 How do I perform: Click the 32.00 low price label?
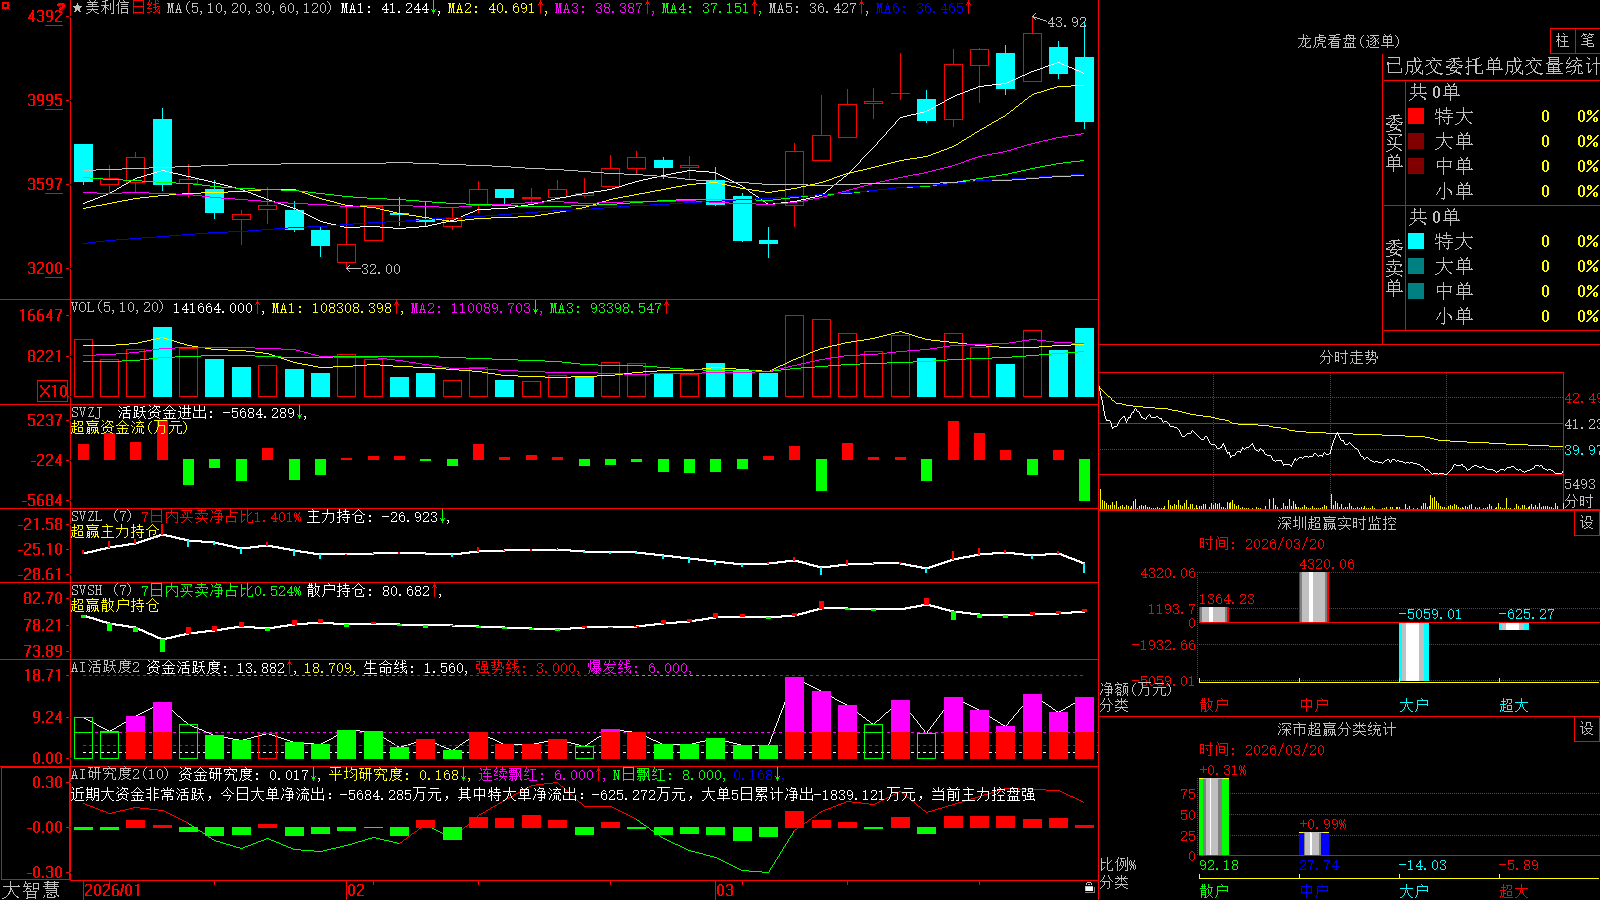[x=380, y=269]
